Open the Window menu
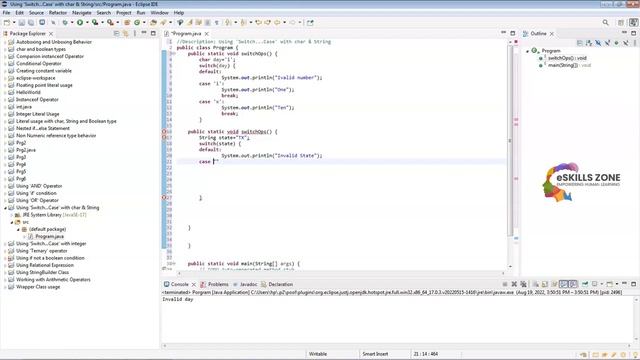640x360 pixels. coord(159,13)
